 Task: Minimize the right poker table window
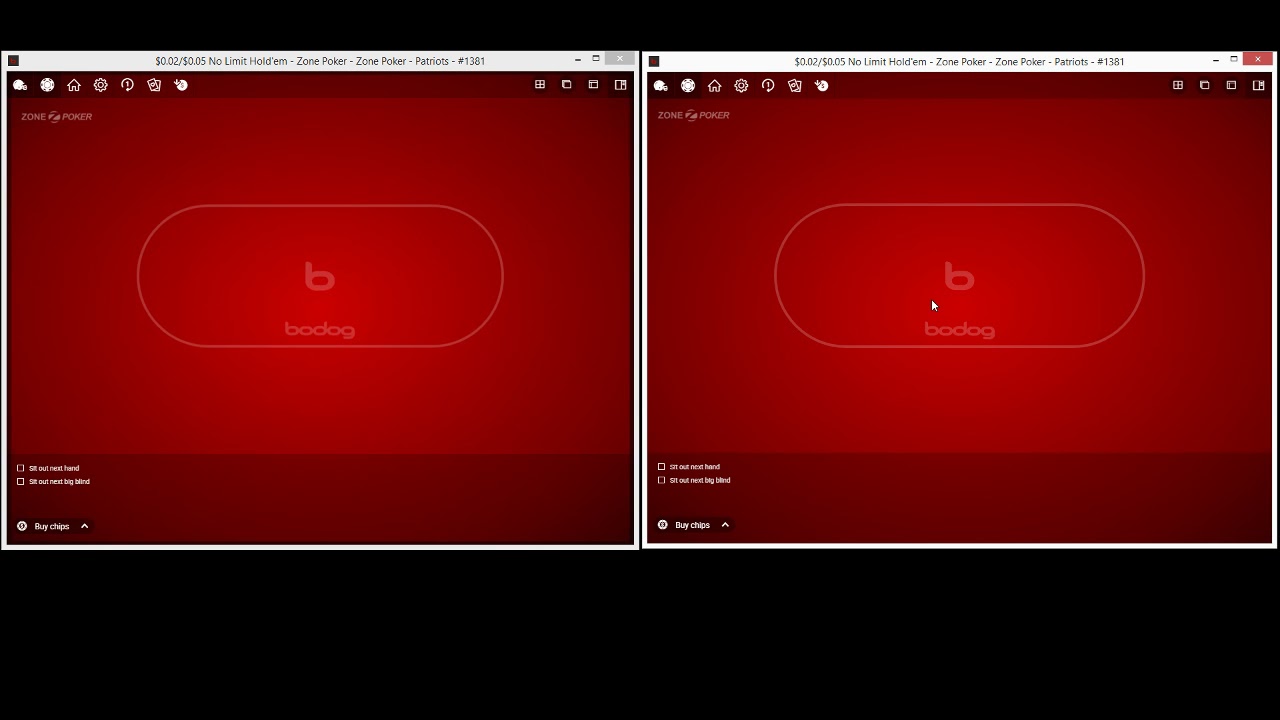point(1216,61)
